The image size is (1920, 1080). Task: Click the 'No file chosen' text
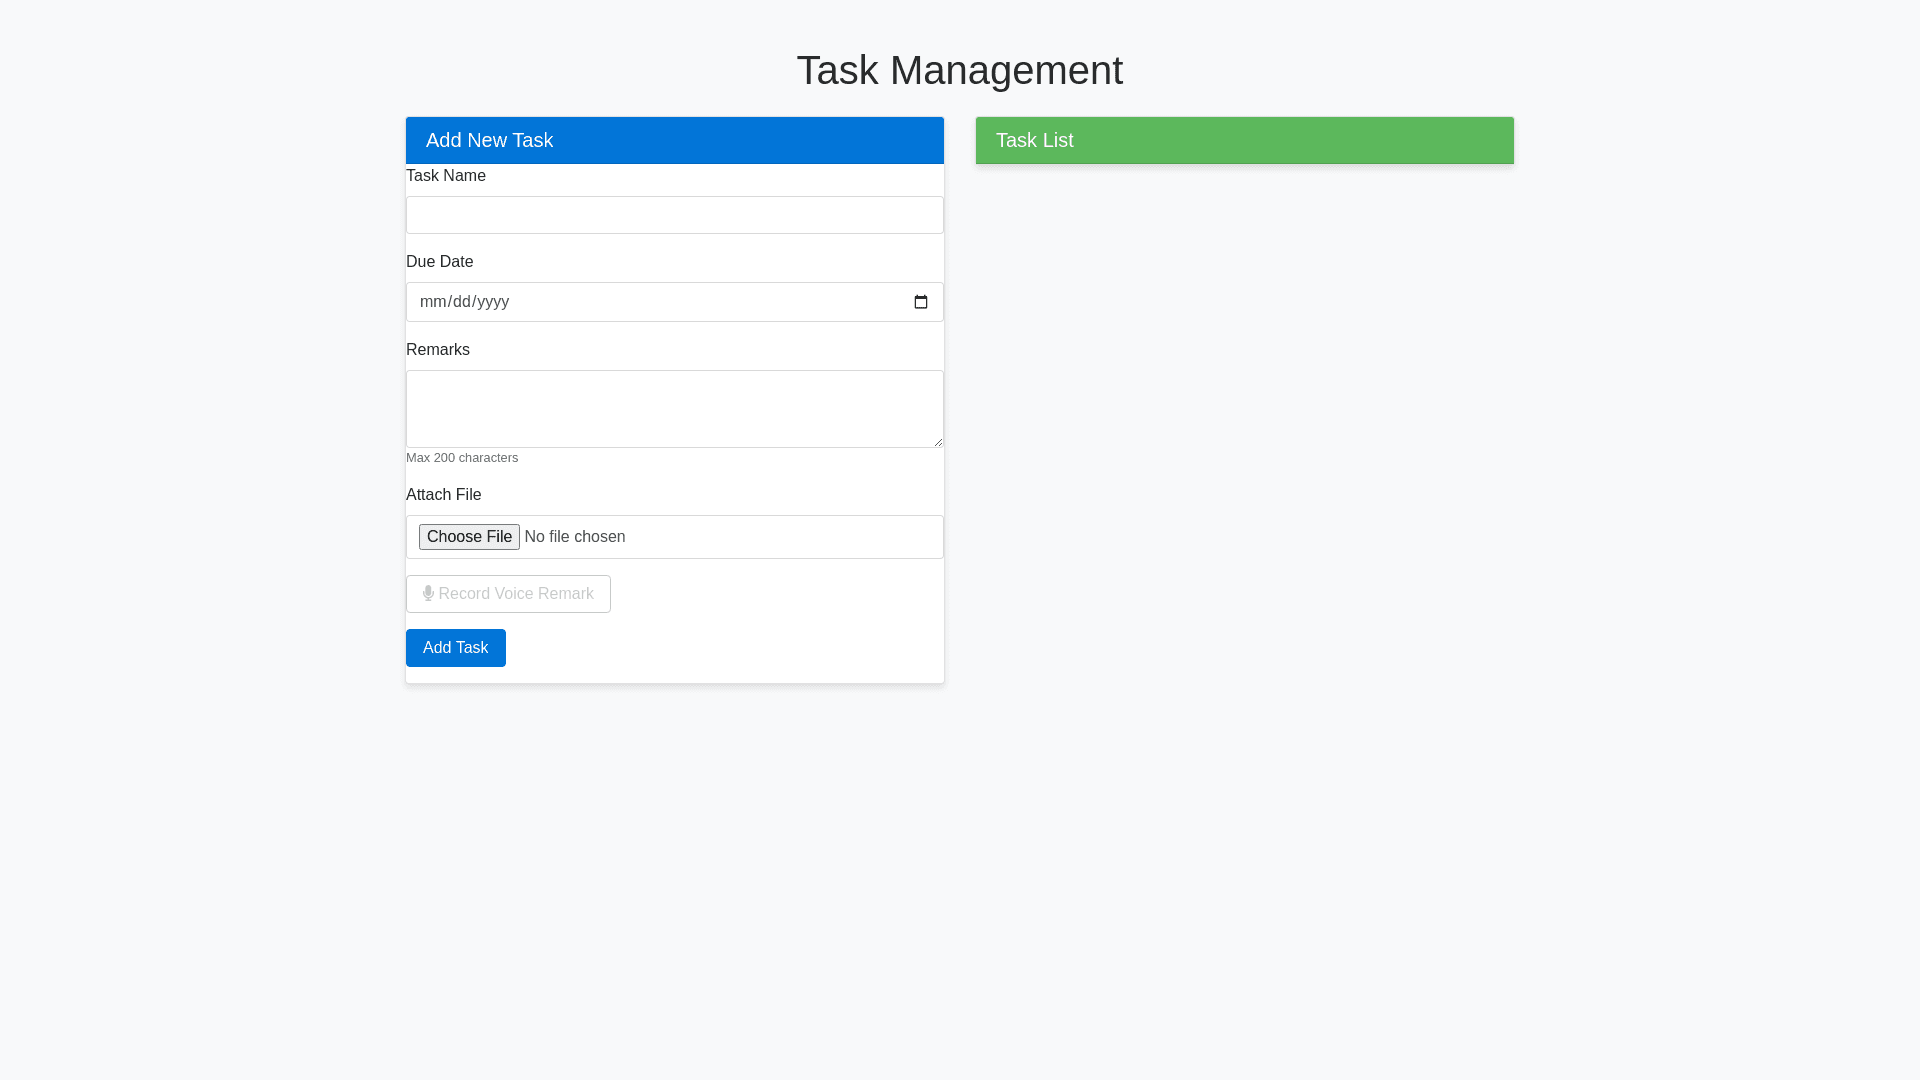[x=575, y=537]
